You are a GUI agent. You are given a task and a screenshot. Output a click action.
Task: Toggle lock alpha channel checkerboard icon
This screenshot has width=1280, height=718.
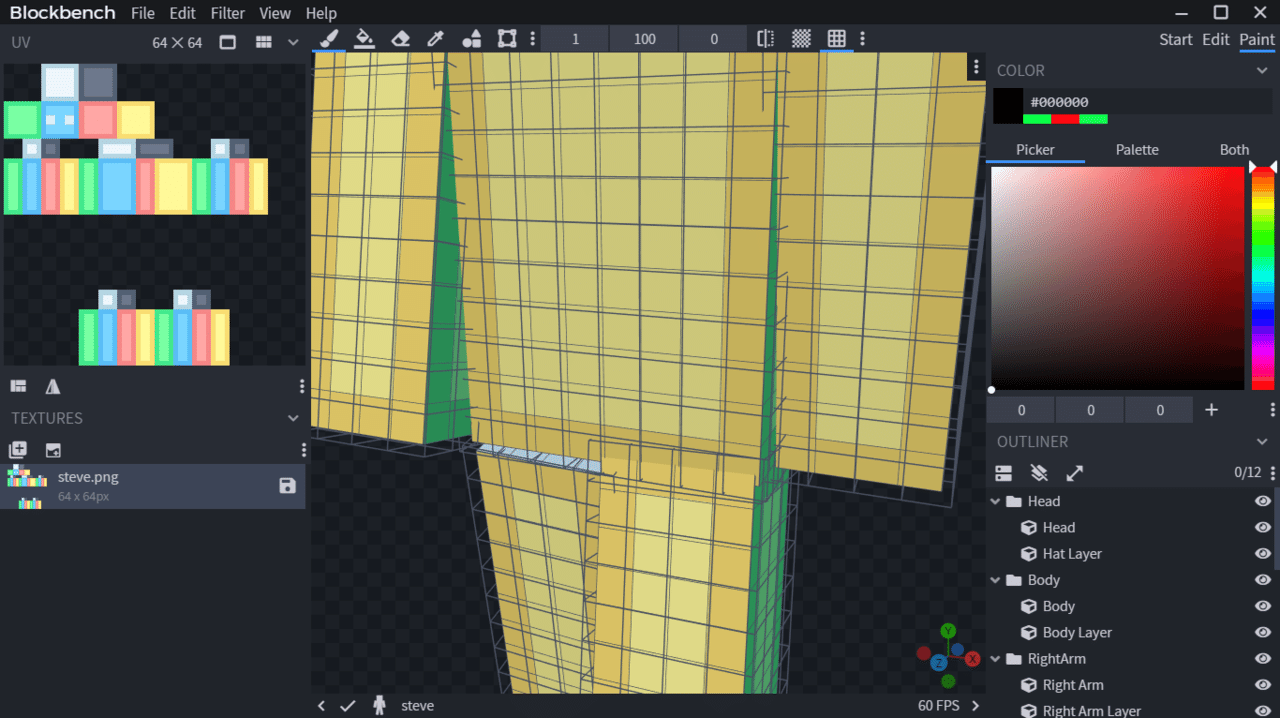pos(801,39)
